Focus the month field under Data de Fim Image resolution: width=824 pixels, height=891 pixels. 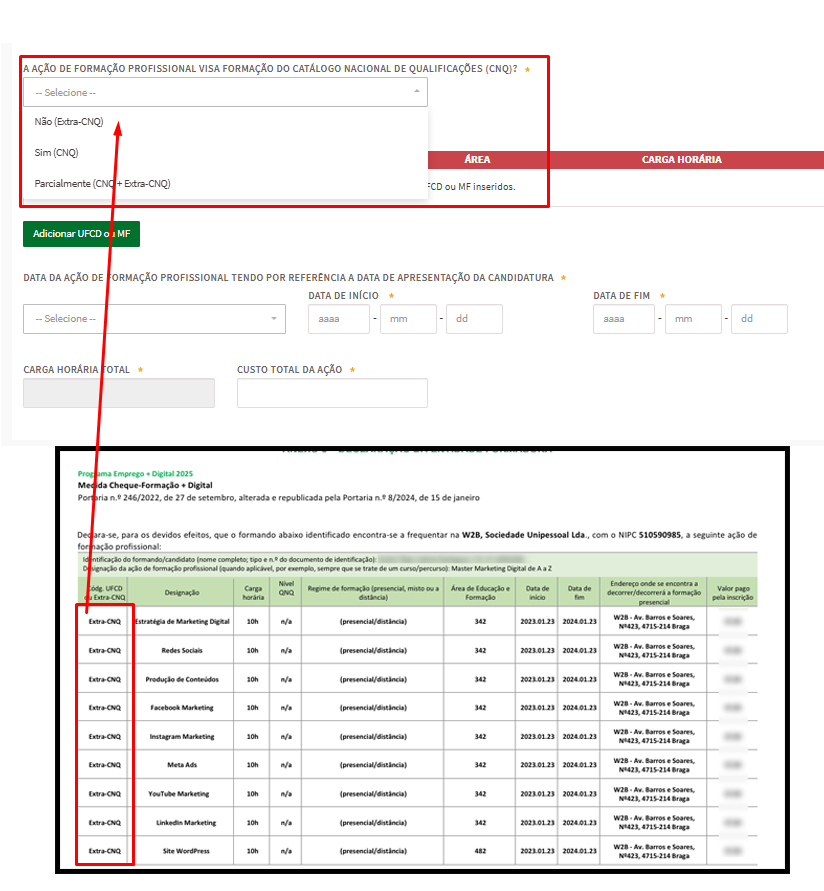[x=692, y=319]
